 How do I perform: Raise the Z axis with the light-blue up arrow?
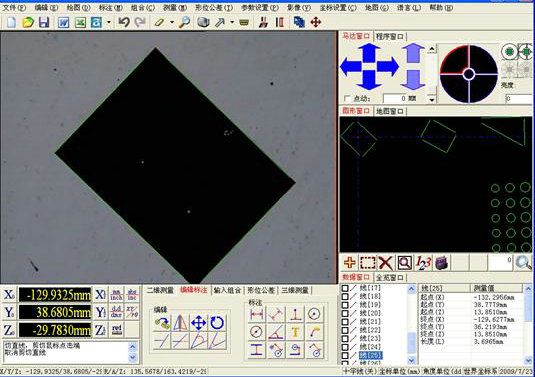(413, 53)
